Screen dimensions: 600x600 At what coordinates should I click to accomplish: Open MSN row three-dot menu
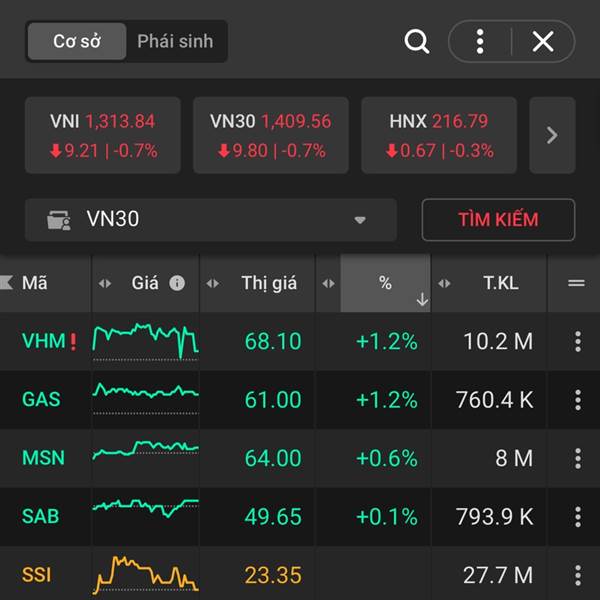(x=577, y=458)
